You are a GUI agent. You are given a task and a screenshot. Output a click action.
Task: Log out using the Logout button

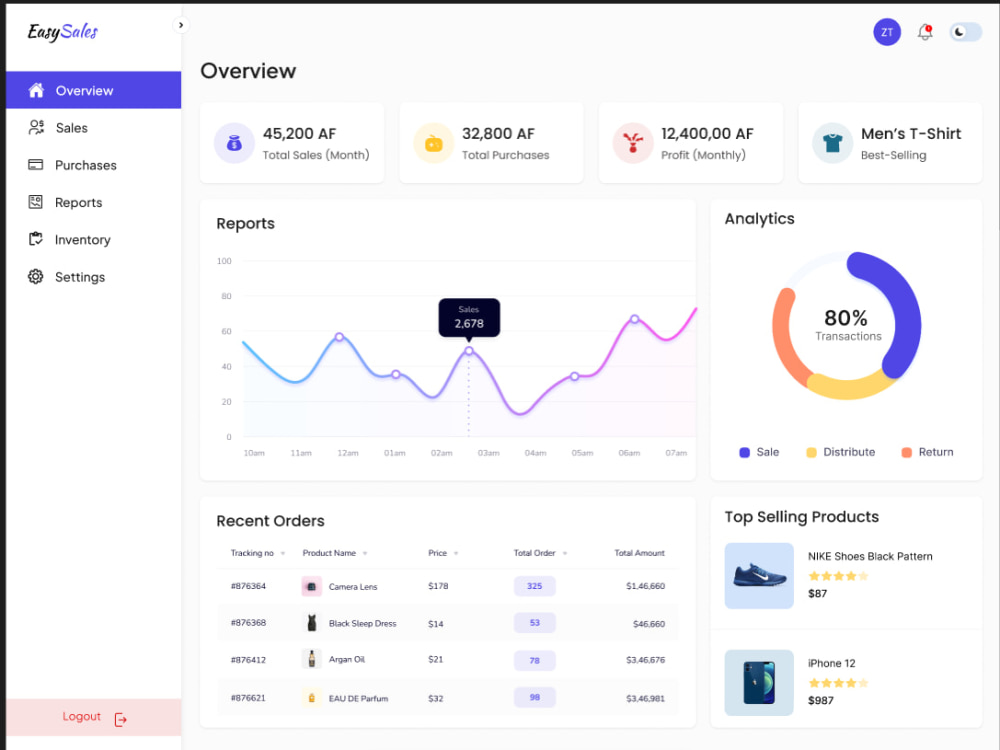(x=94, y=717)
